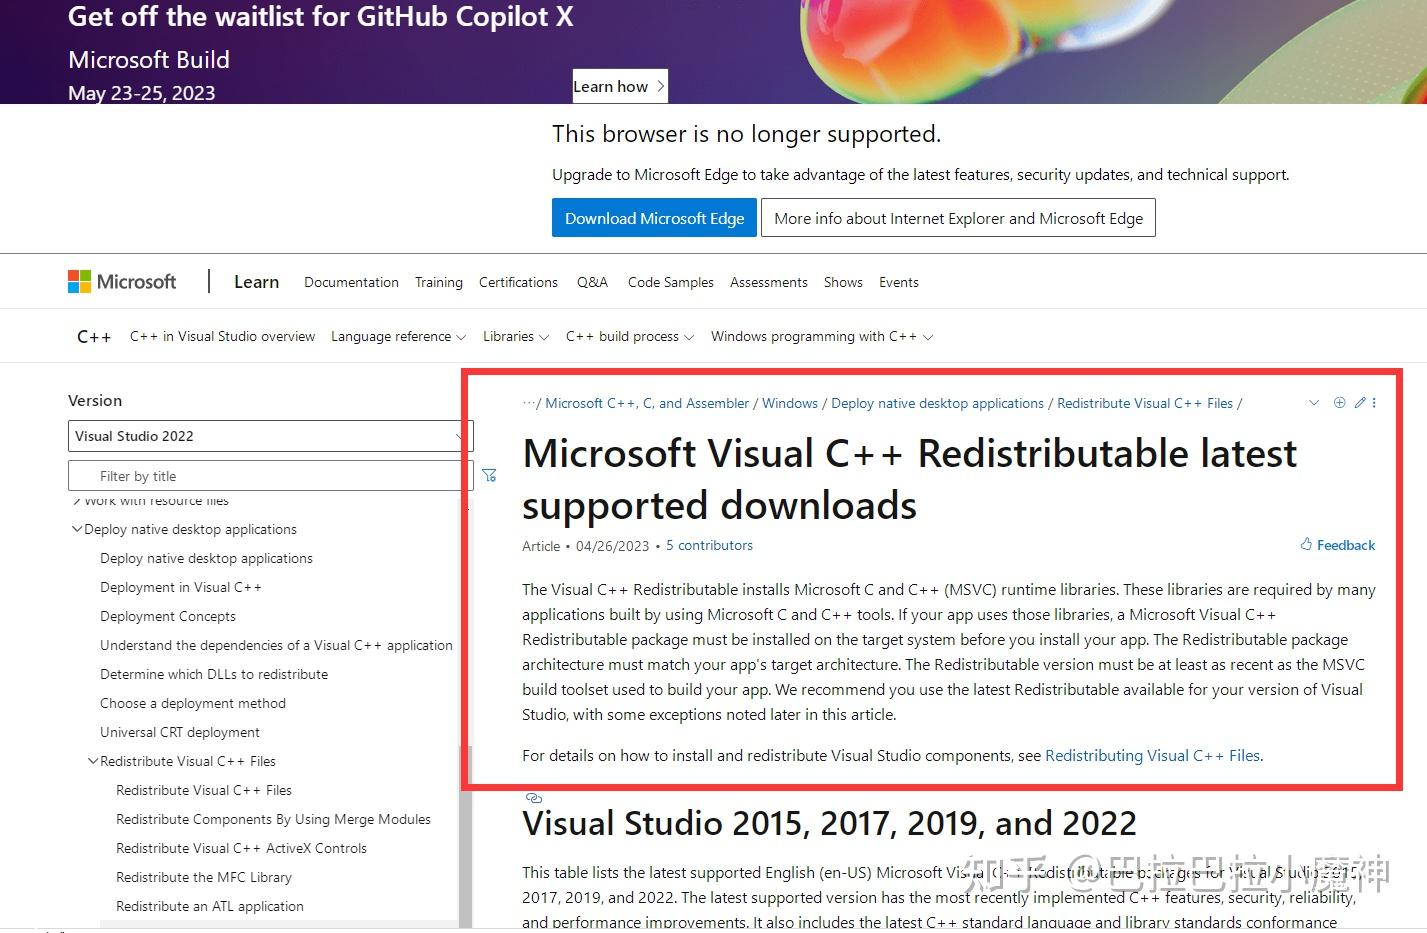Click the filter icon beside the title filter box
The height and width of the screenshot is (933, 1427).
(489, 475)
